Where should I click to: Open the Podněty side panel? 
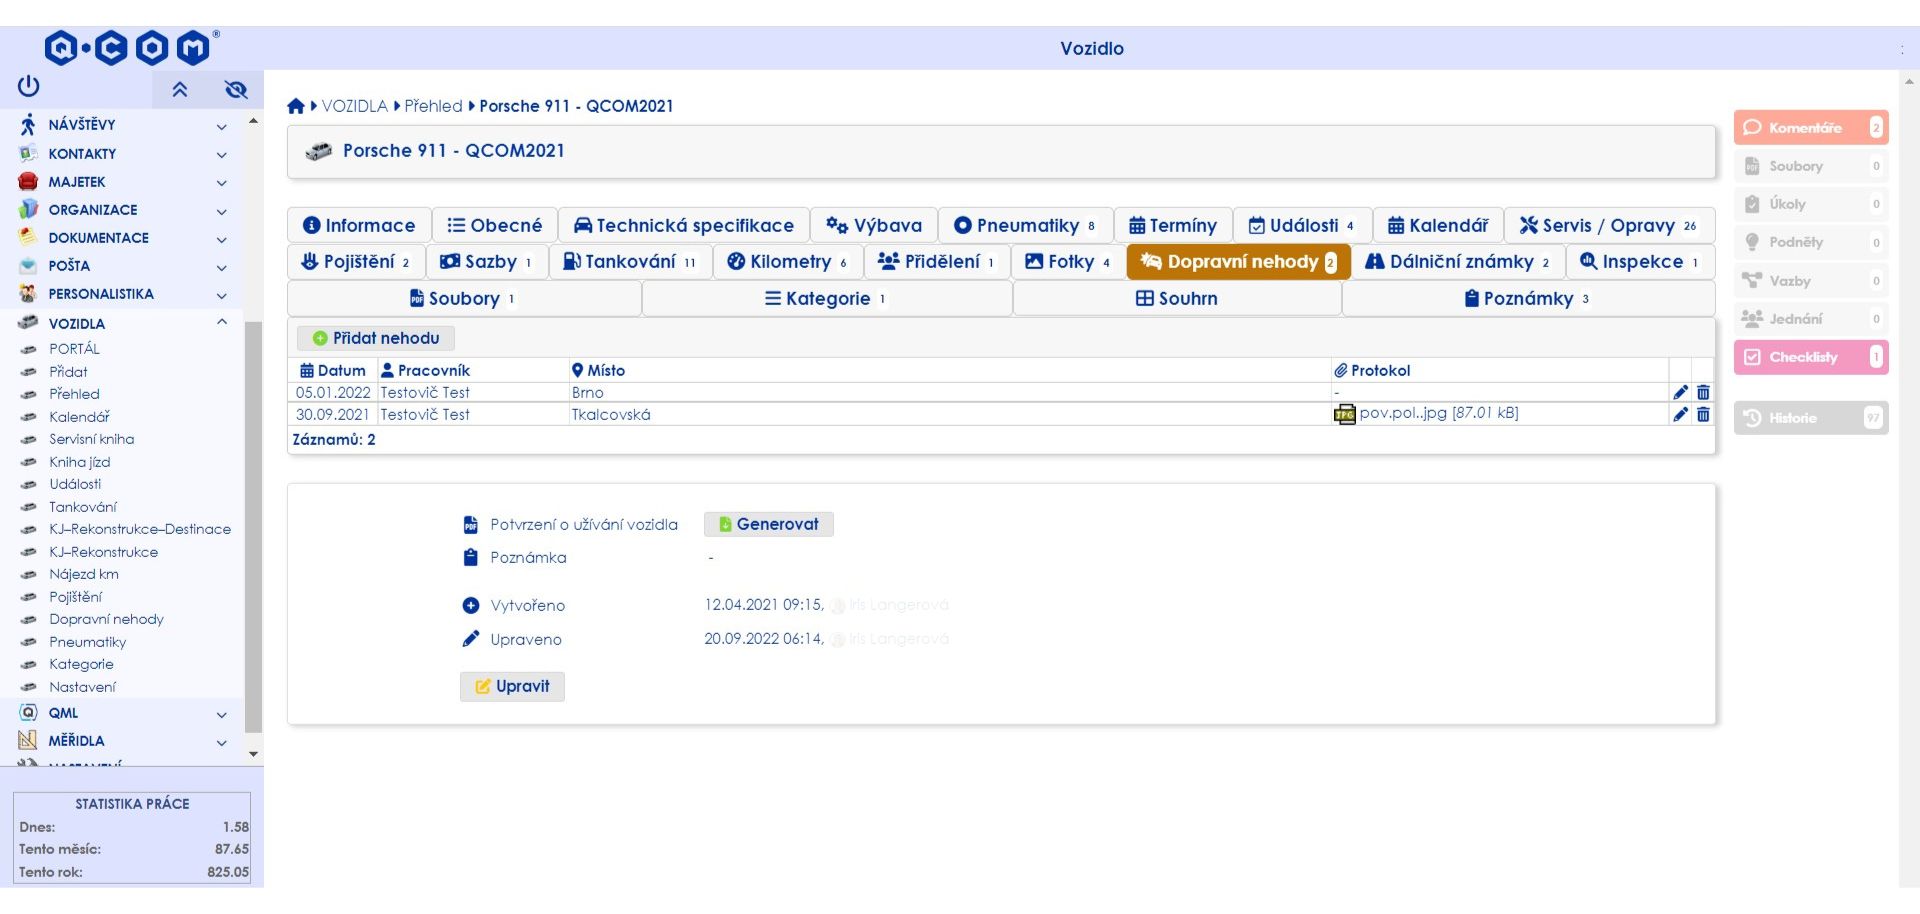tap(1811, 242)
